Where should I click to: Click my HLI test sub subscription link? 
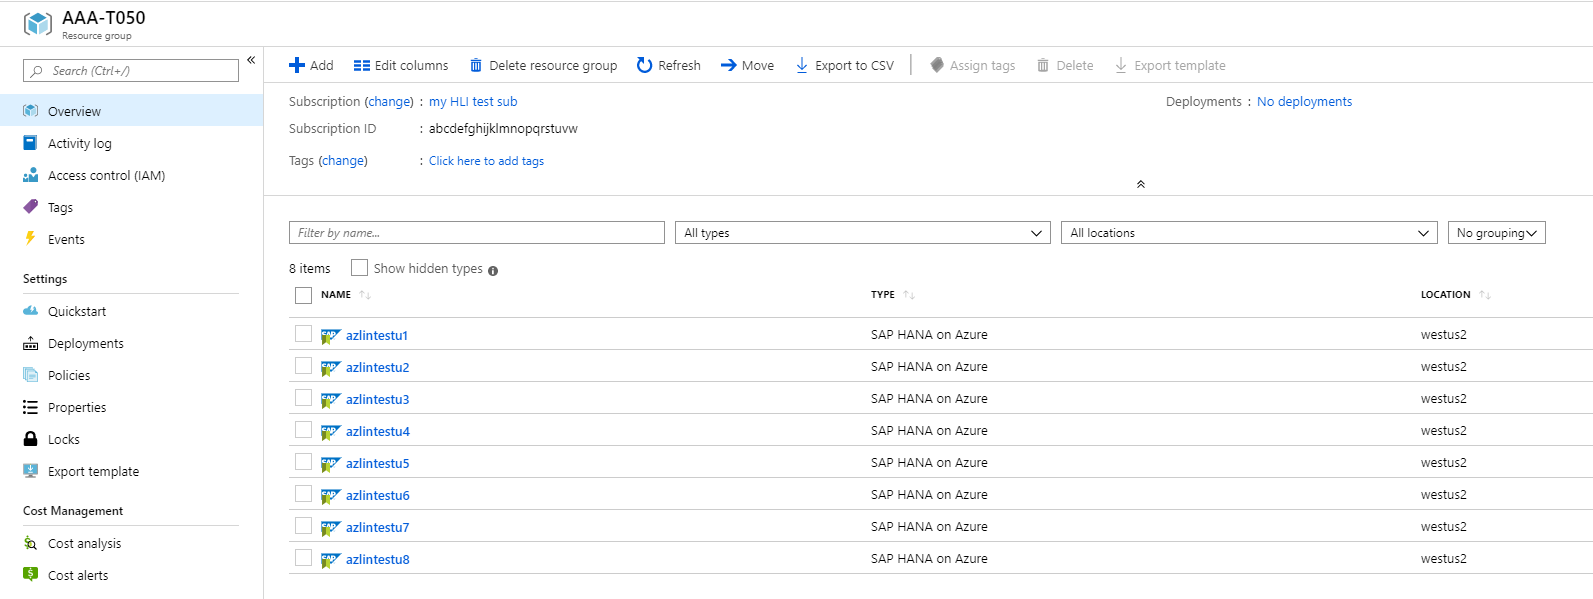[x=473, y=102]
